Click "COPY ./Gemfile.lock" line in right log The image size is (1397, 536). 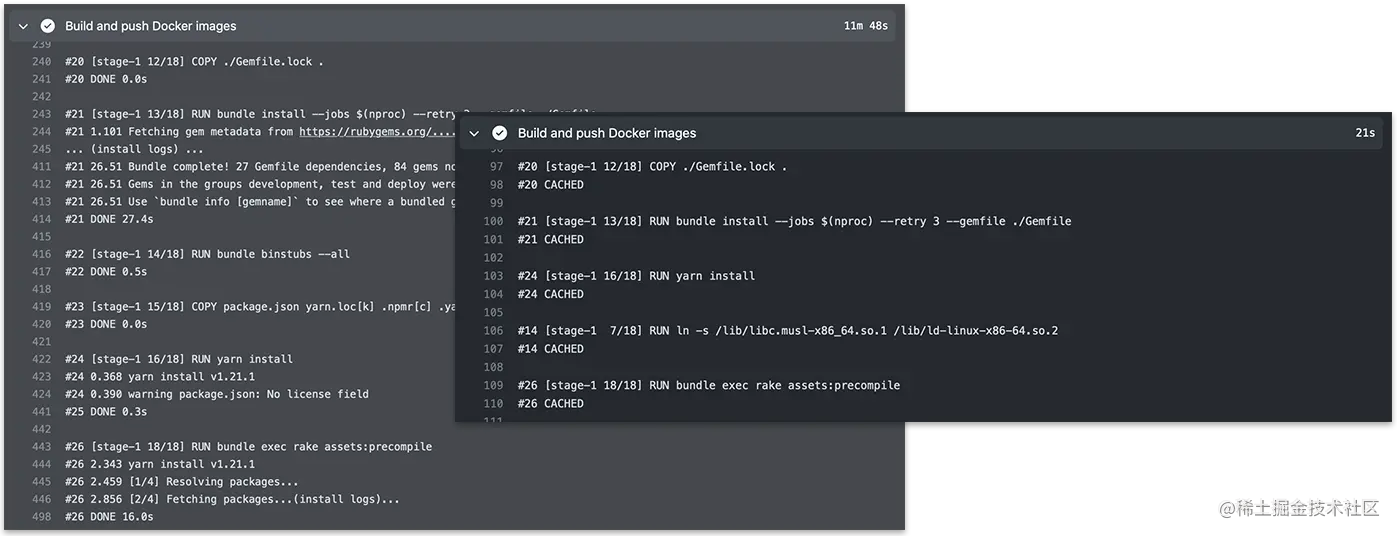click(653, 166)
